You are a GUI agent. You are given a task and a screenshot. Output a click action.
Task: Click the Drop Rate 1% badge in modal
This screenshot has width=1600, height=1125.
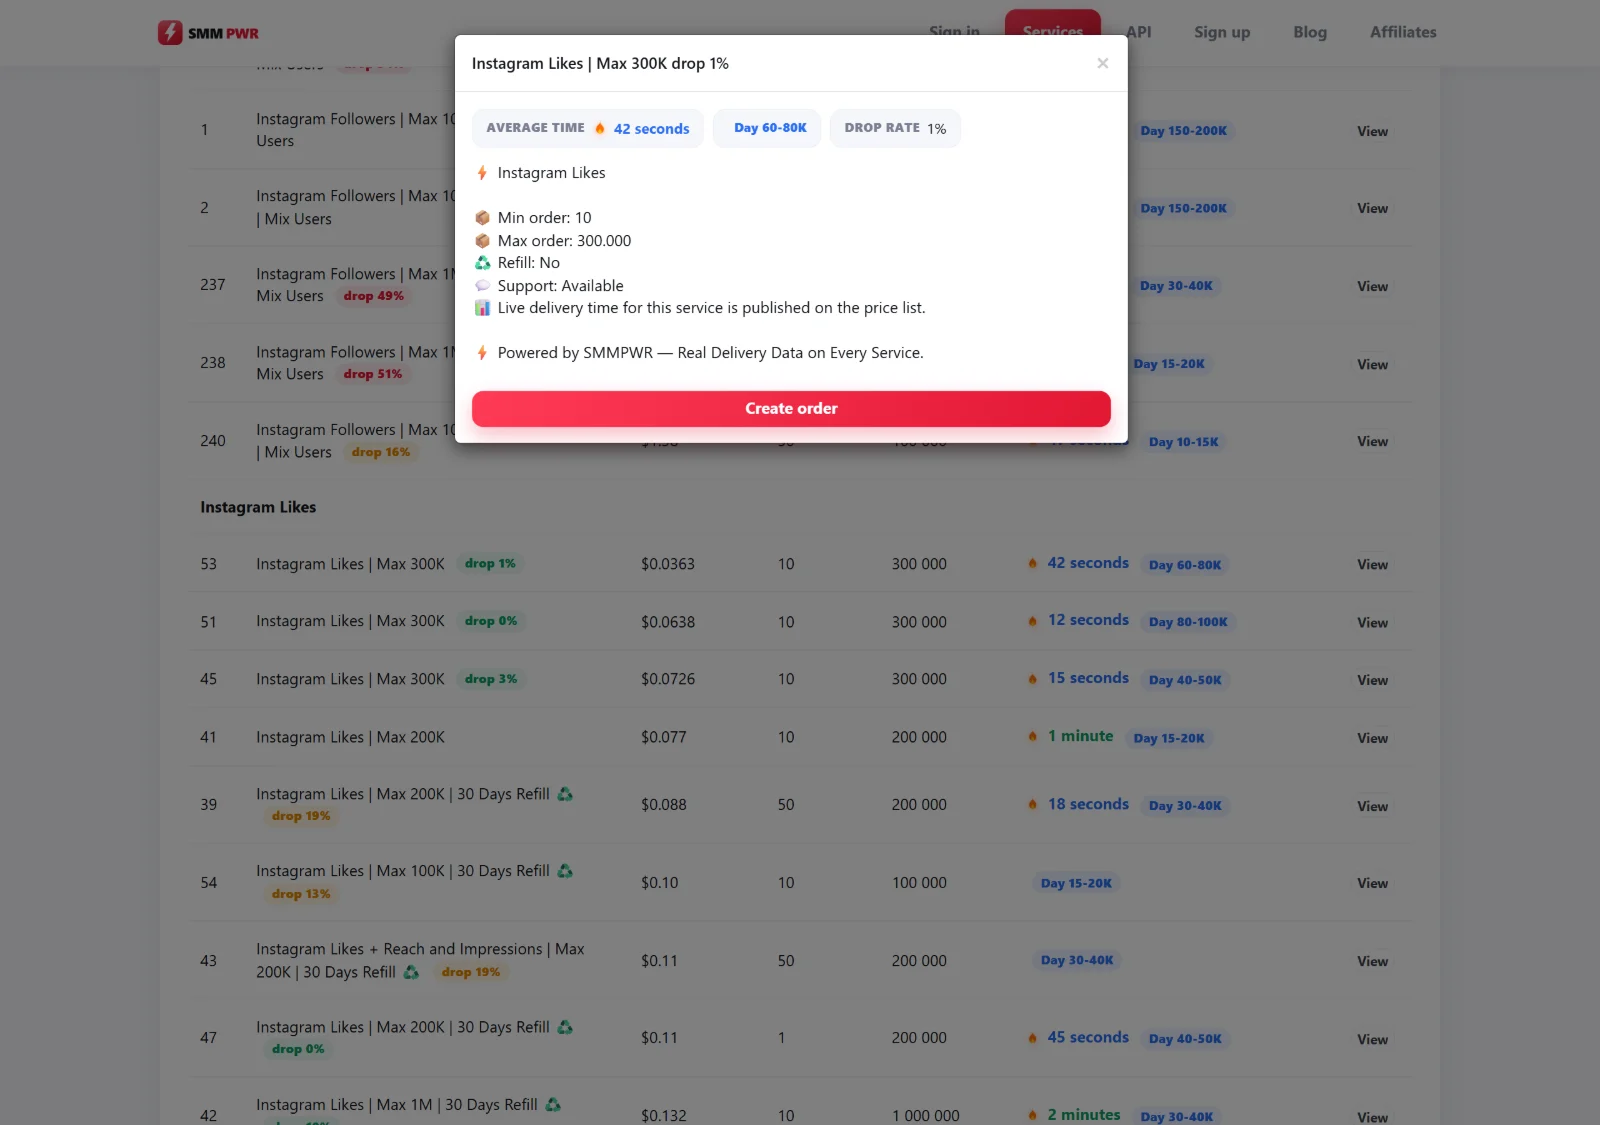point(895,128)
